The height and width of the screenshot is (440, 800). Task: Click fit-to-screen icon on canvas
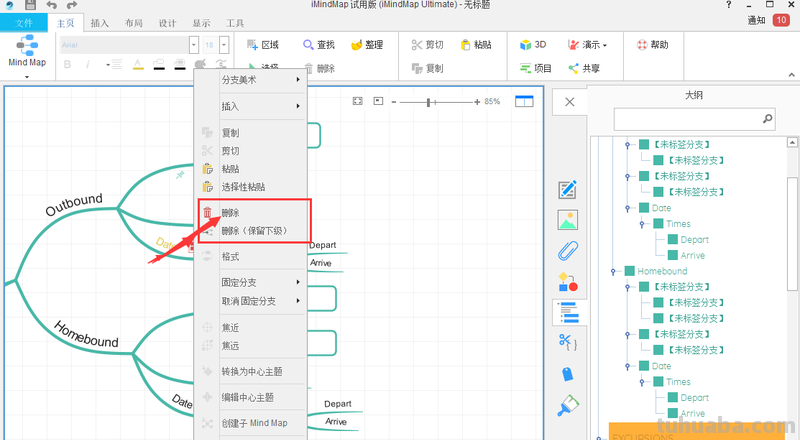point(358,102)
